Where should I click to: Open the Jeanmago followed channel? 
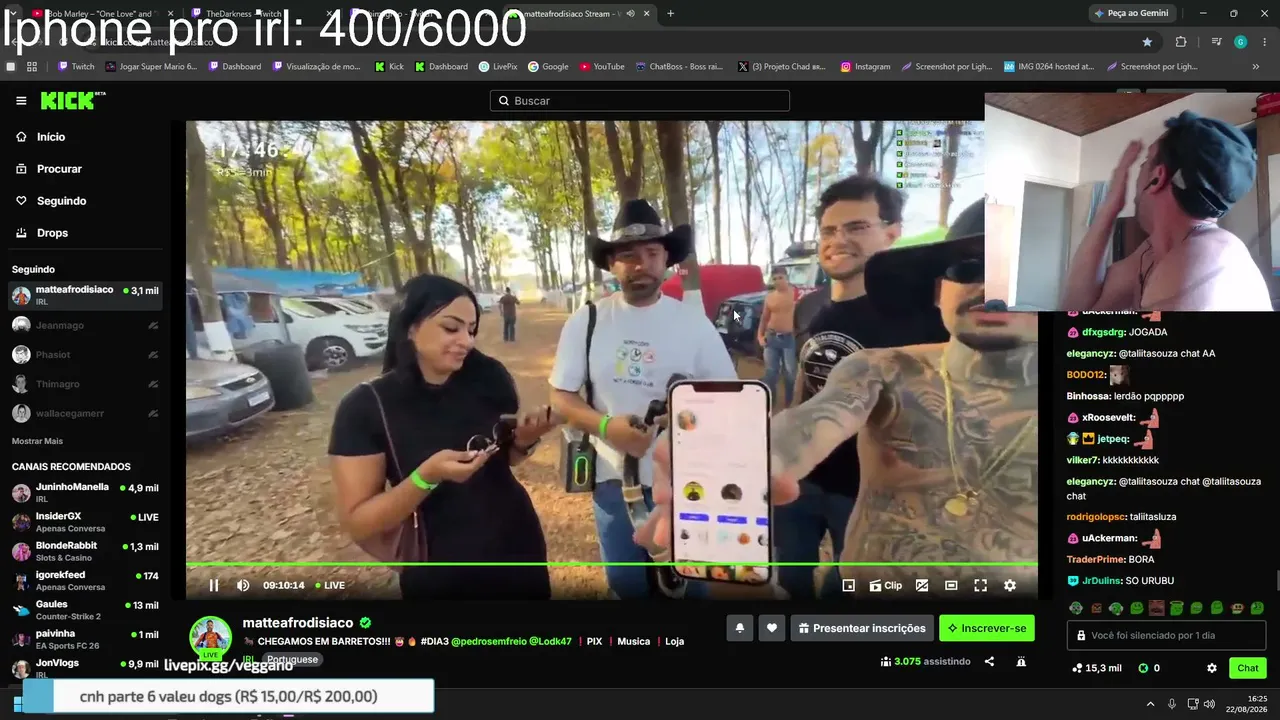pyautogui.click(x=85, y=325)
